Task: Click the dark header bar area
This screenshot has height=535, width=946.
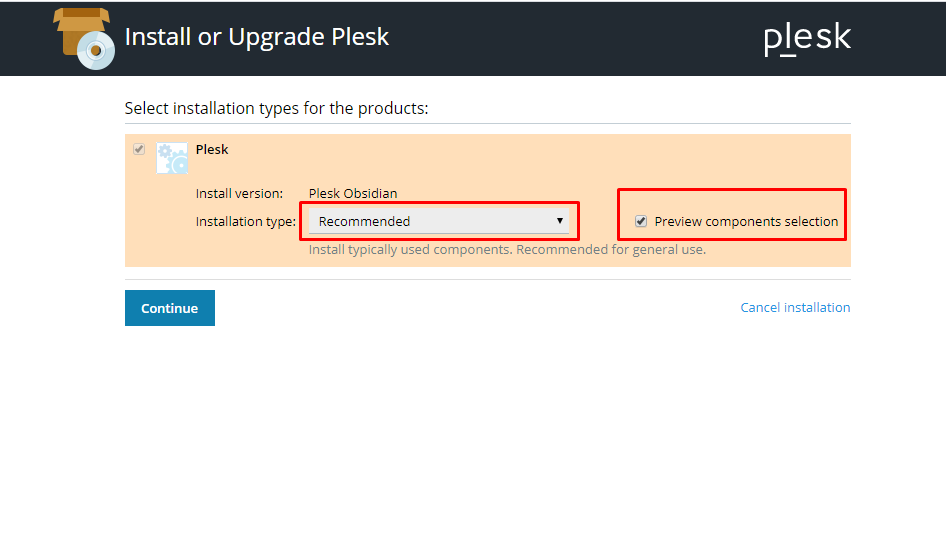Action: click(543, 39)
